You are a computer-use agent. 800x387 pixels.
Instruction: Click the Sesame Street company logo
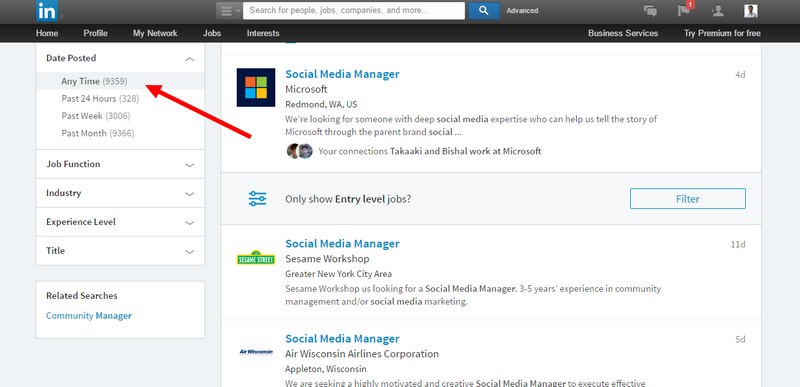[256, 257]
